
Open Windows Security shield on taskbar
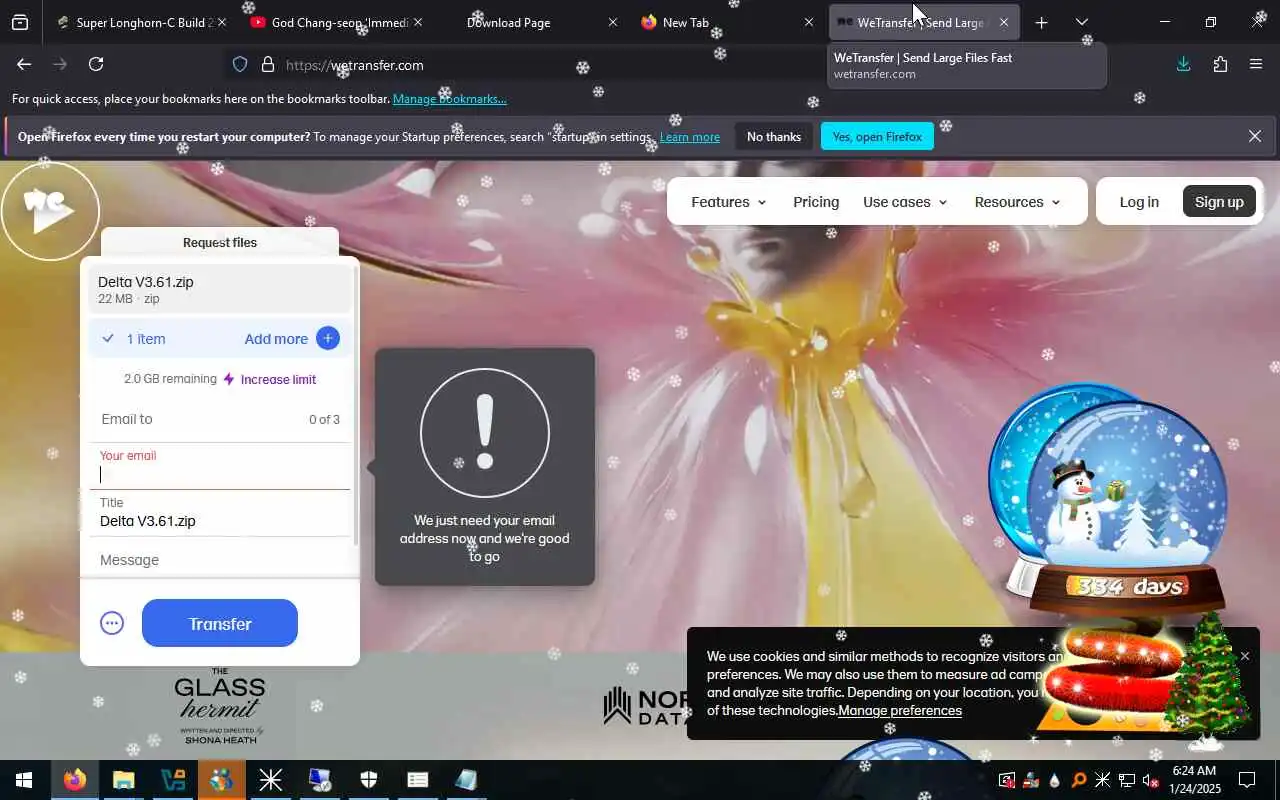tap(369, 780)
